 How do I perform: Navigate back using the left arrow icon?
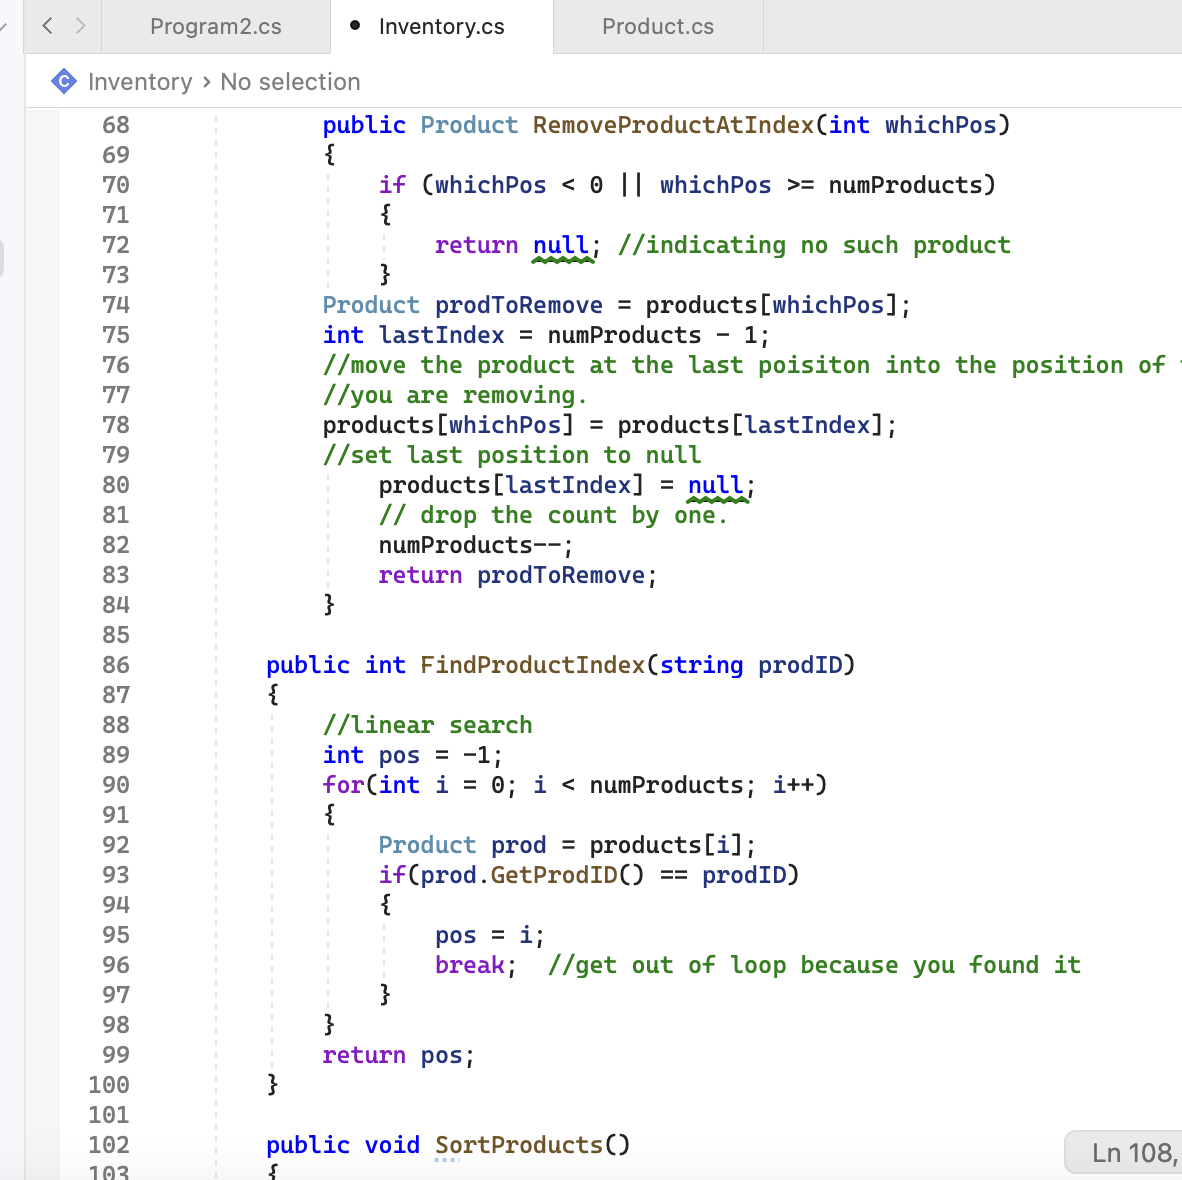point(48,26)
